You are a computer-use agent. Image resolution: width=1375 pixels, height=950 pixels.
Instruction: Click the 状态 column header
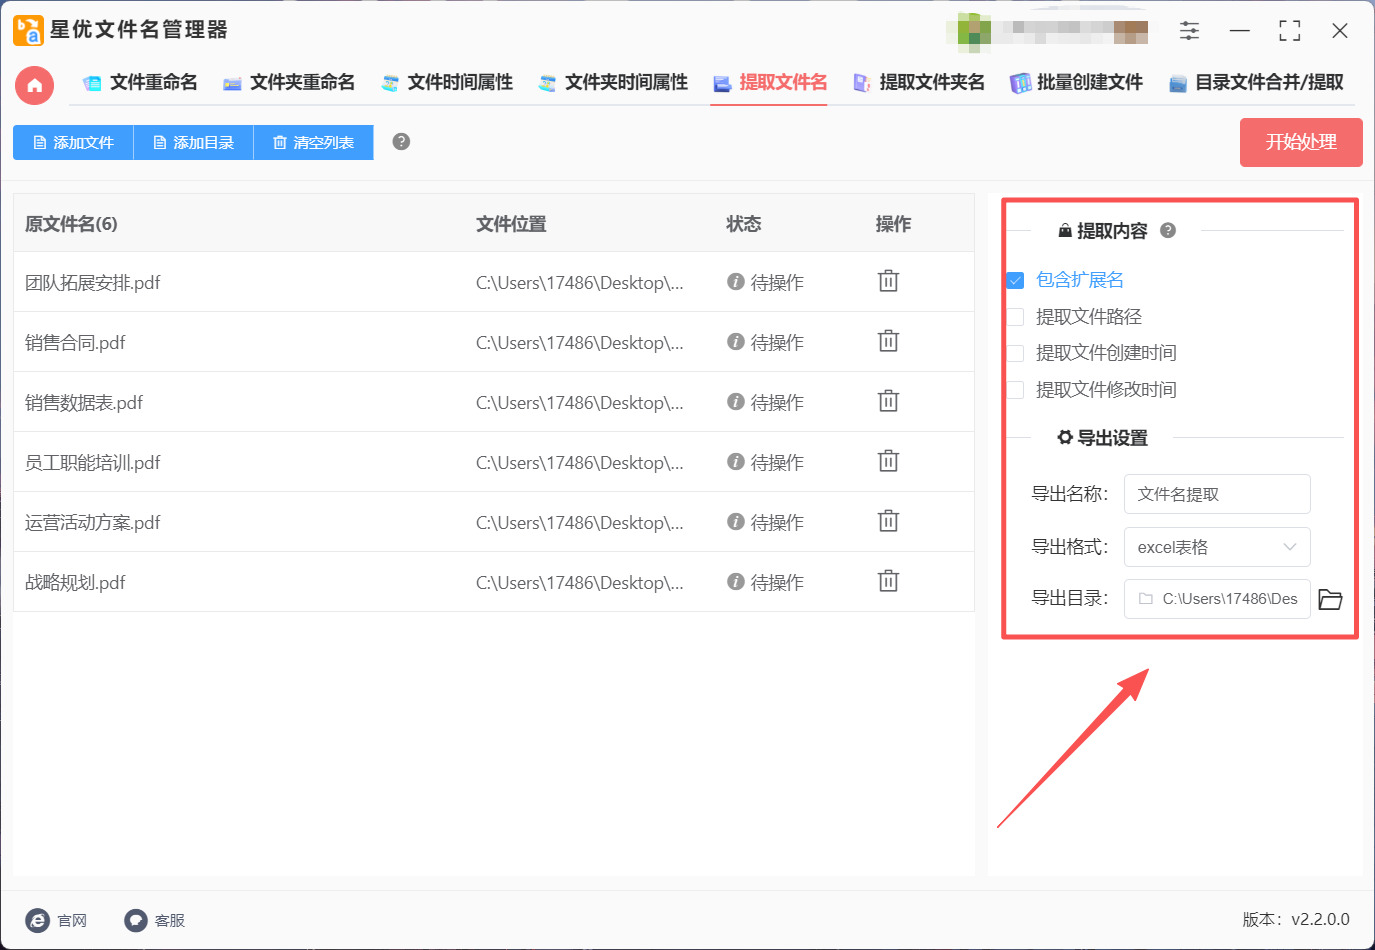click(x=743, y=224)
